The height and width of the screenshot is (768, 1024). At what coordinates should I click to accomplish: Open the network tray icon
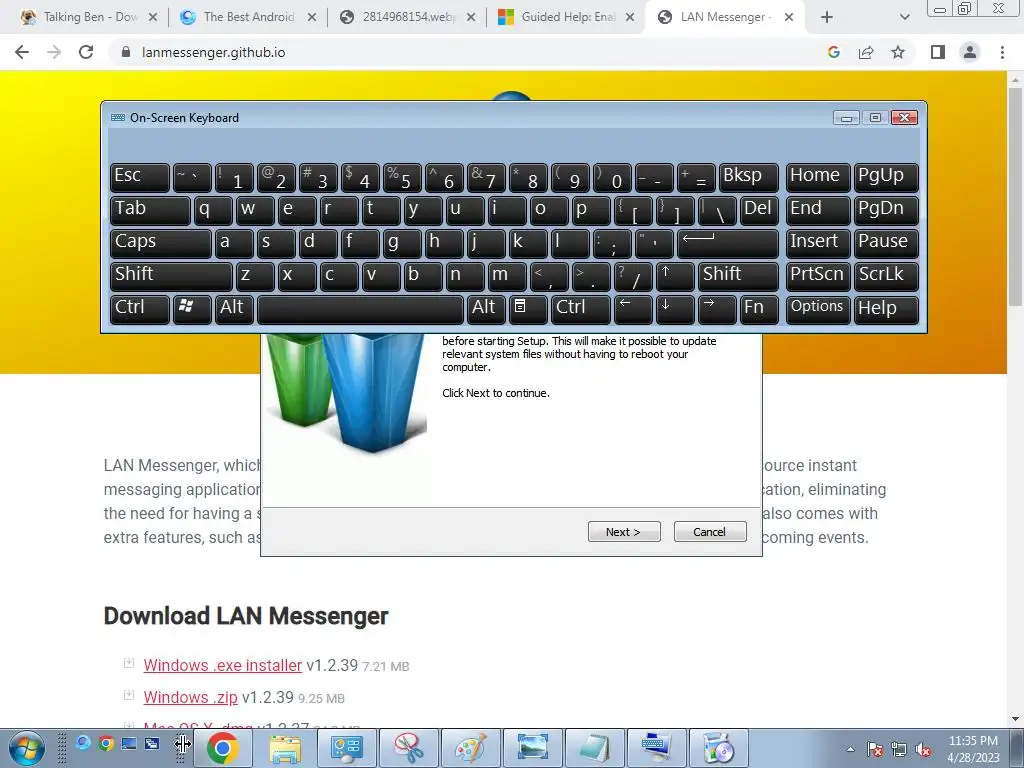click(x=899, y=750)
